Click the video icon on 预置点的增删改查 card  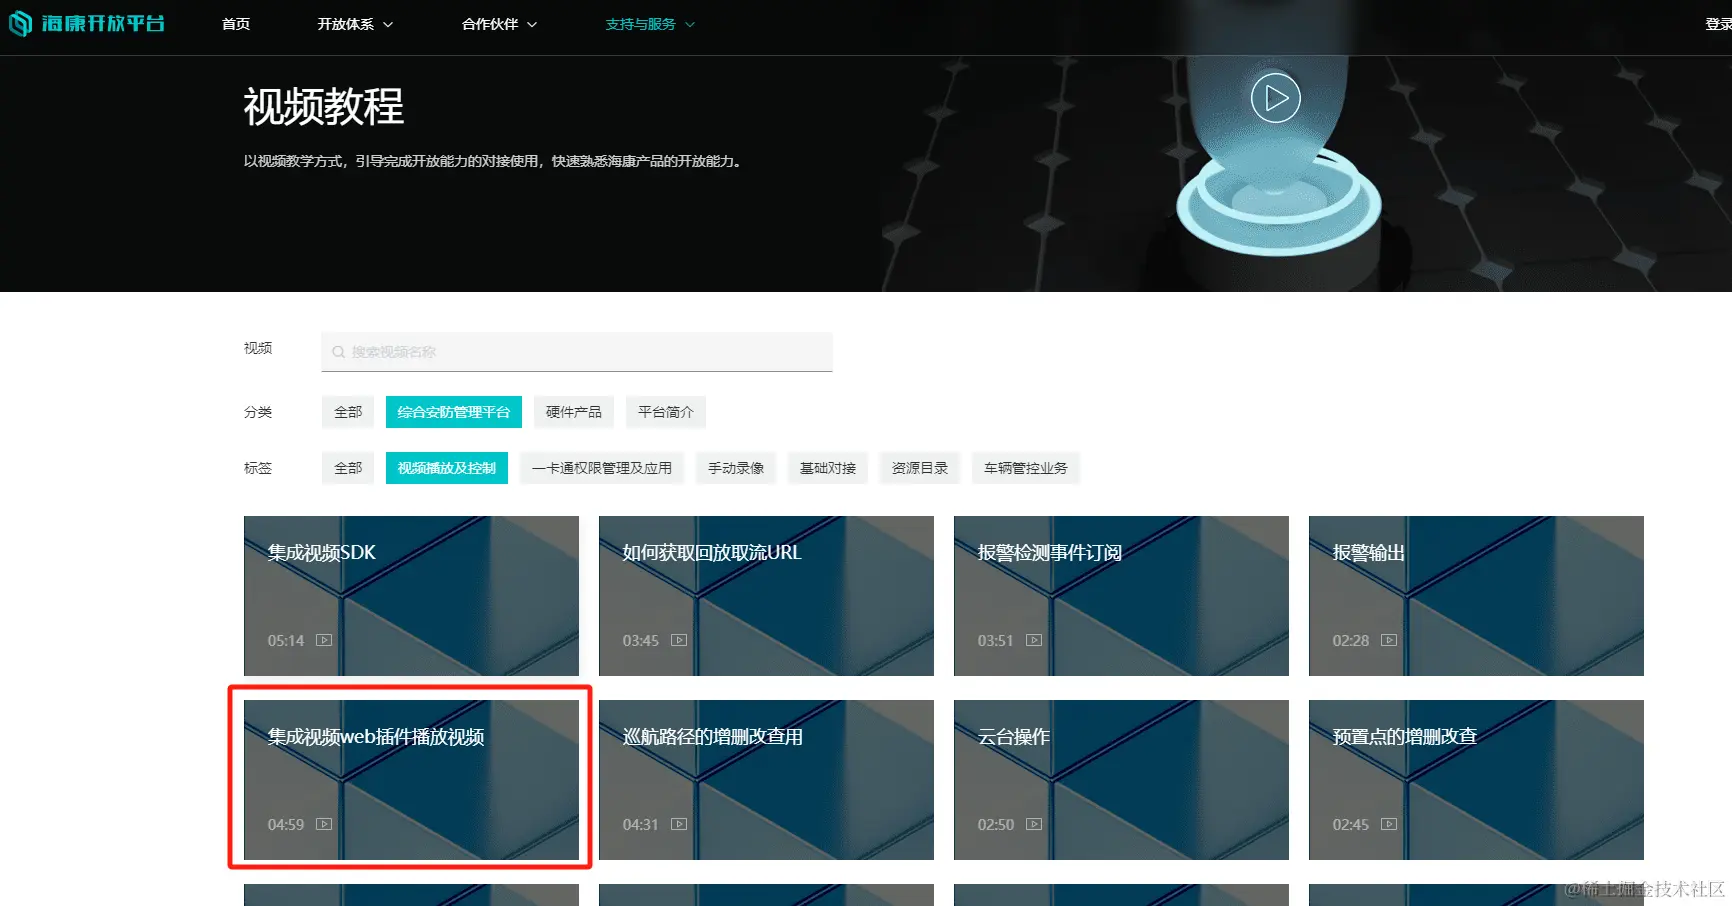tap(1389, 824)
